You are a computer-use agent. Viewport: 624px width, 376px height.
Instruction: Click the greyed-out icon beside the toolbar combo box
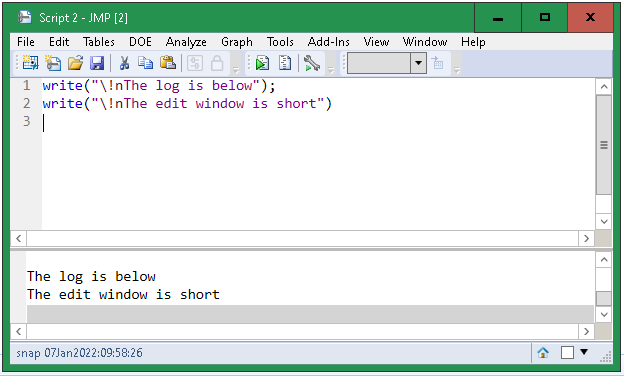coord(437,63)
